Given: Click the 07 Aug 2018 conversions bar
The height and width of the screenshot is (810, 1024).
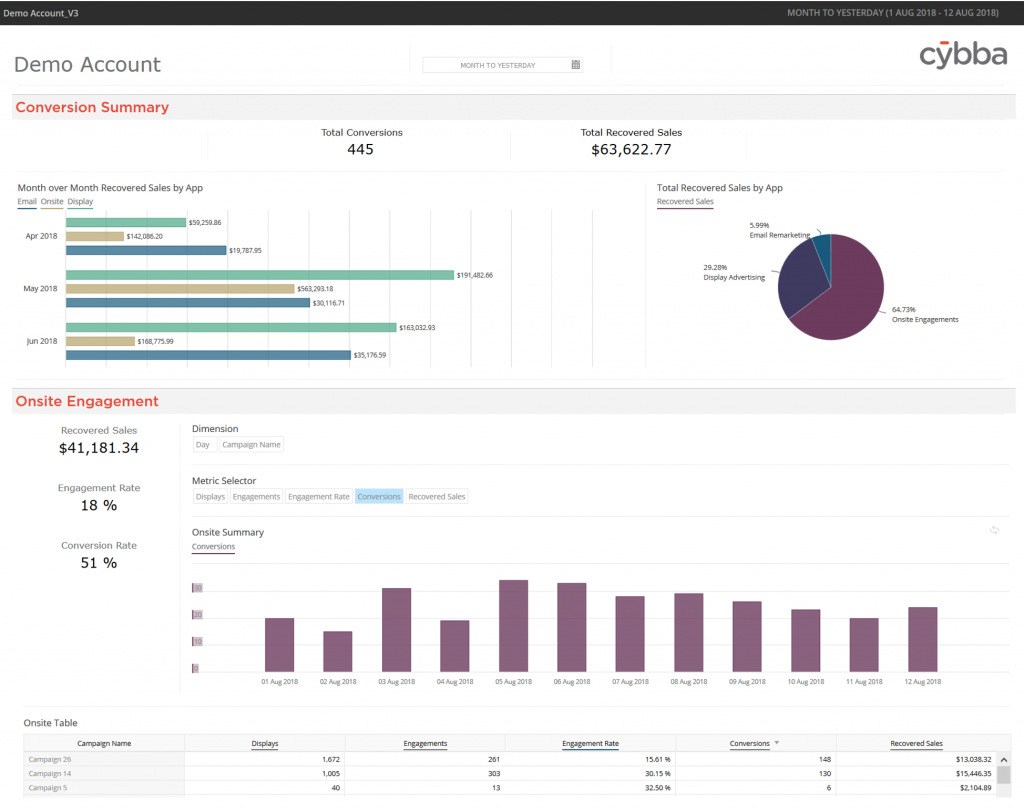Looking at the screenshot, I should tap(630, 634).
